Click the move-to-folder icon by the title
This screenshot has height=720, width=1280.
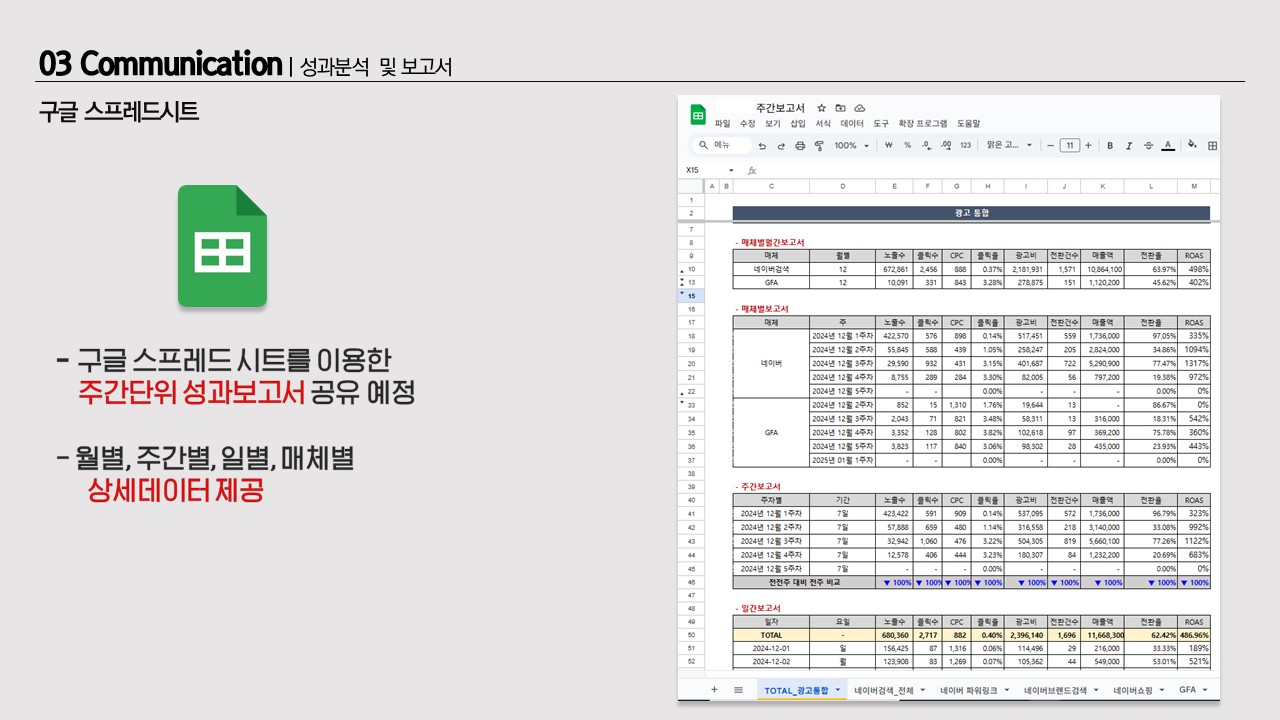840,108
